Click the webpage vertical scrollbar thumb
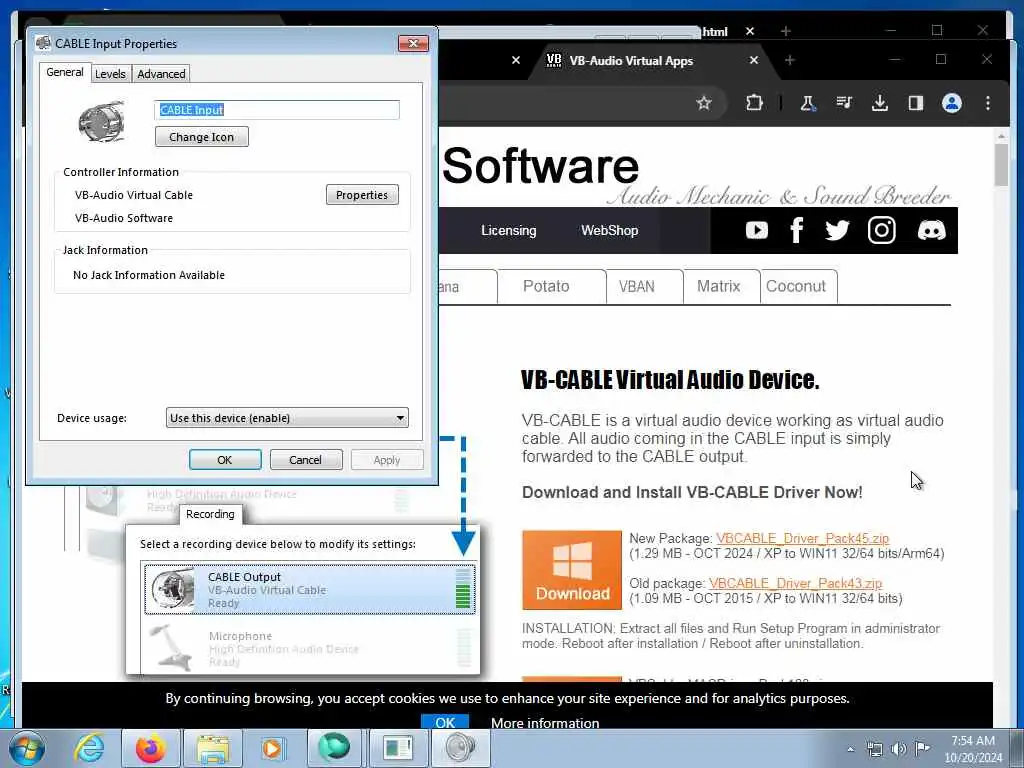 click(1000, 164)
